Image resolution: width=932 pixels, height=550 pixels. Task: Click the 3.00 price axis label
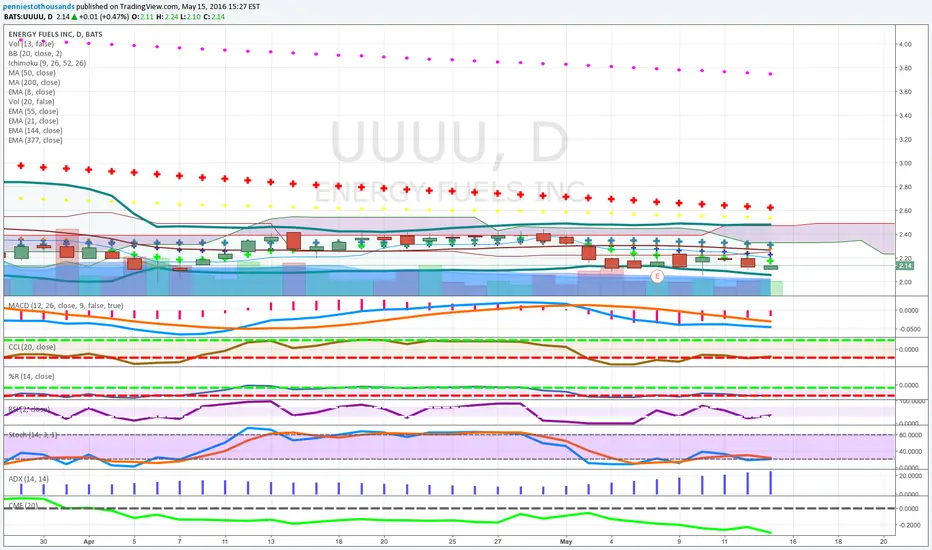pyautogui.click(x=905, y=163)
